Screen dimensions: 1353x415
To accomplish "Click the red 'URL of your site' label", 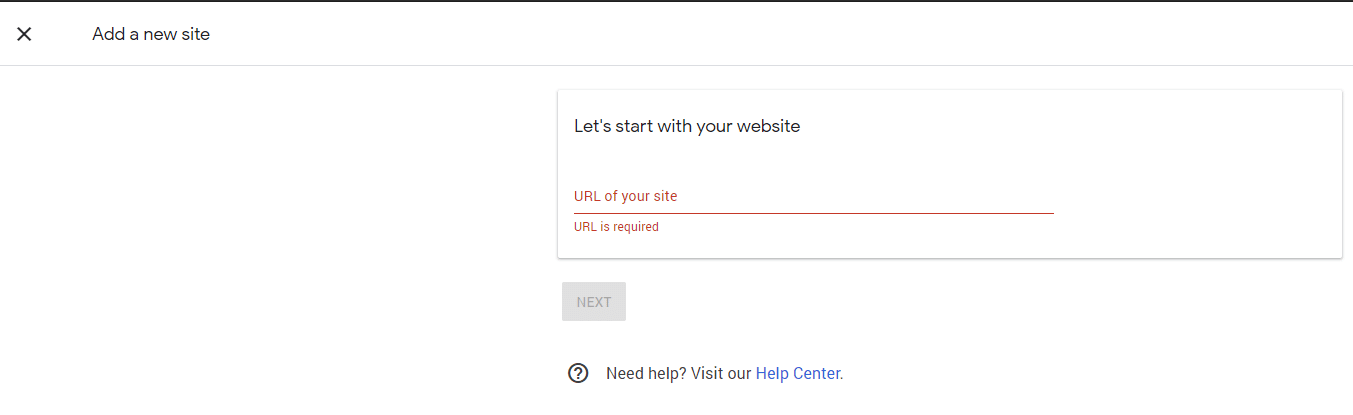I will click(x=625, y=196).
